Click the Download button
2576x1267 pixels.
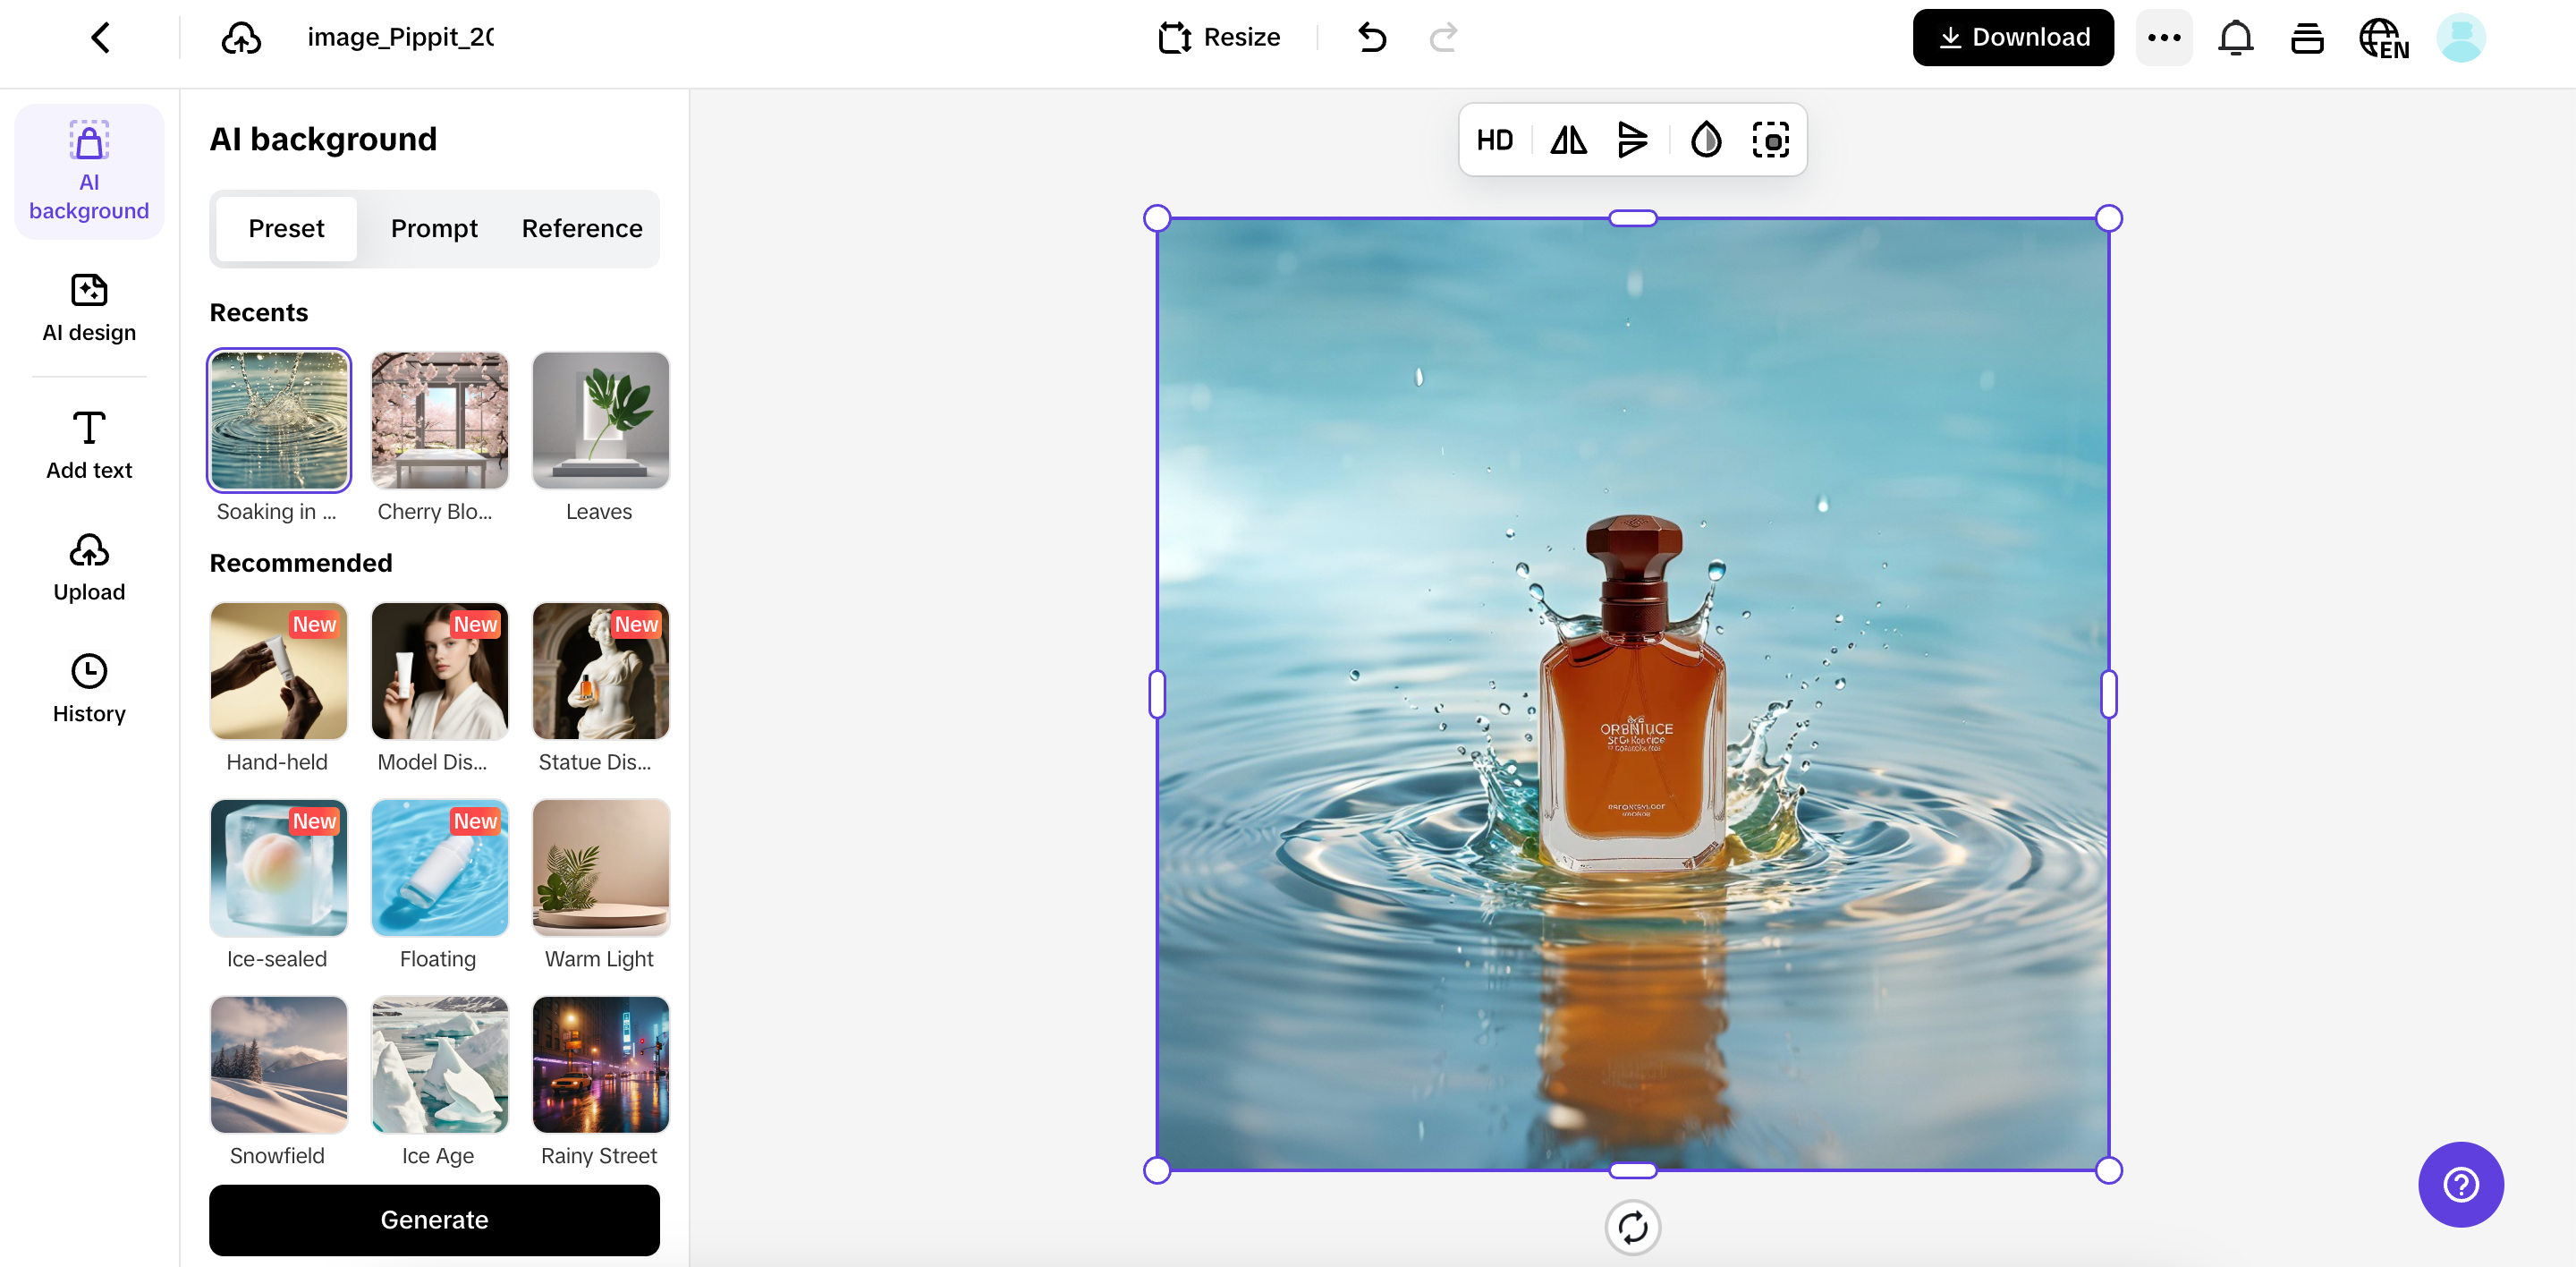(2013, 37)
